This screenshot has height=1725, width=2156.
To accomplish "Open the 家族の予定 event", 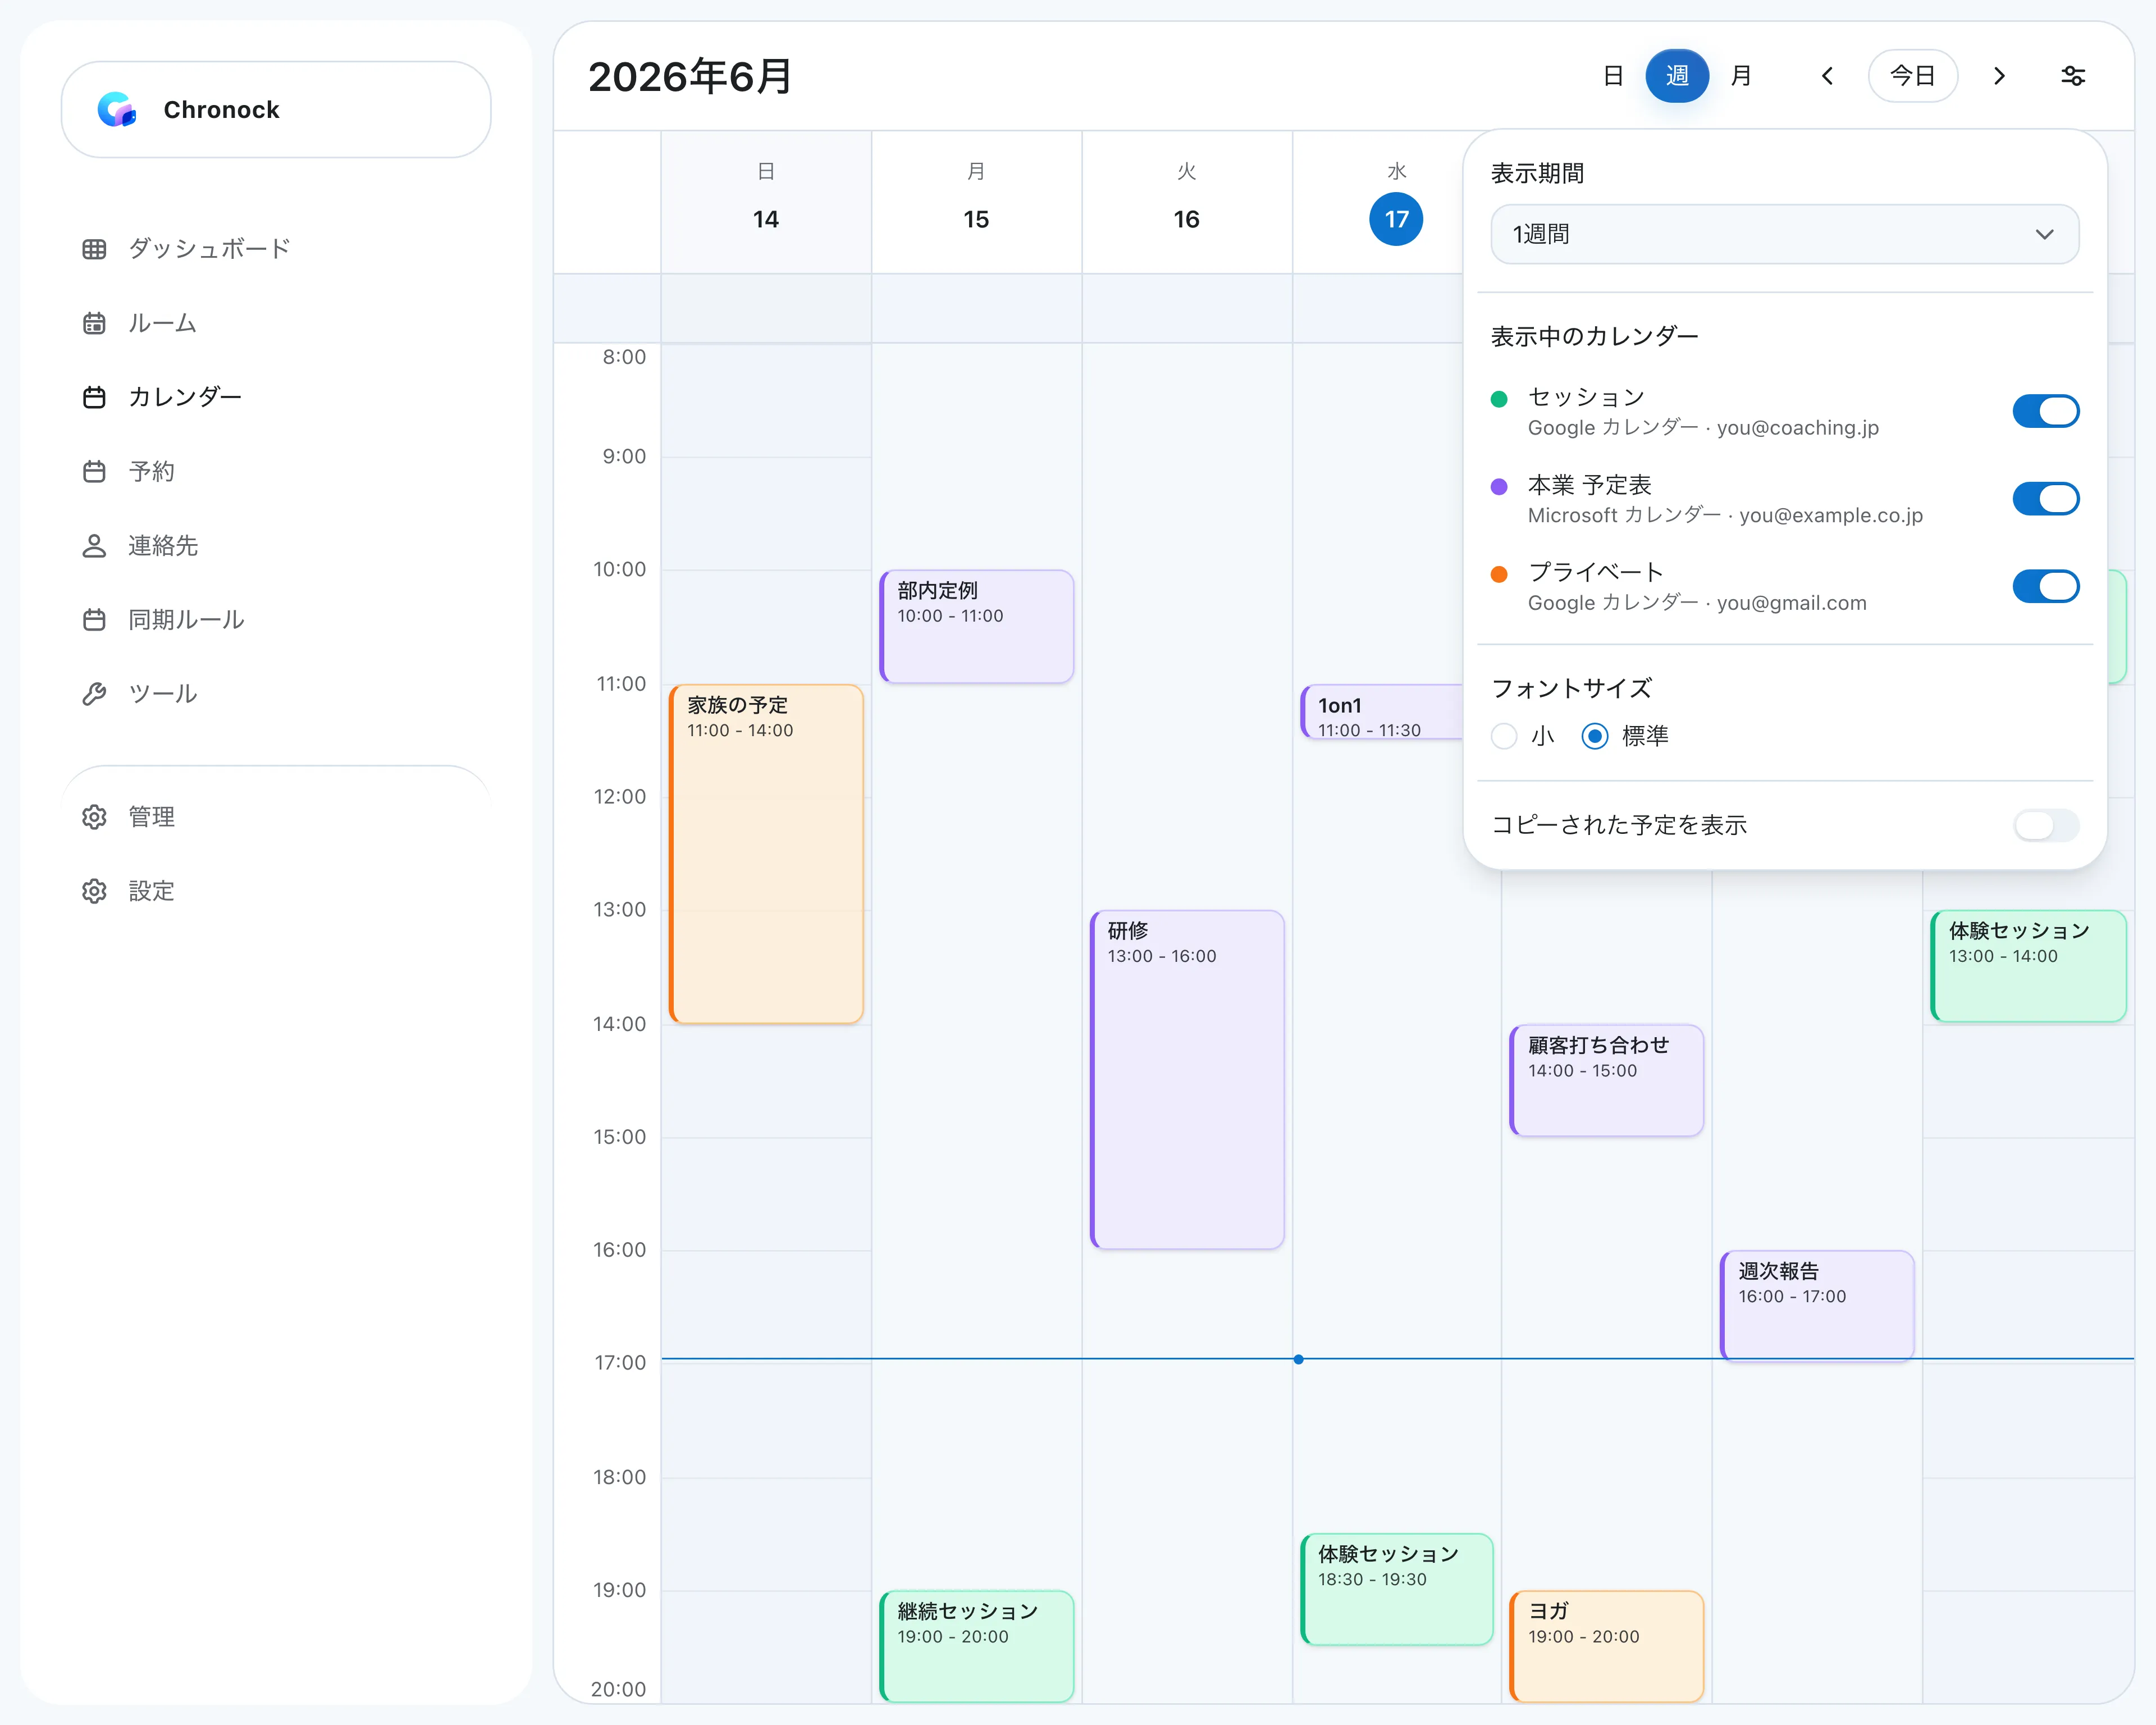I will (766, 853).
